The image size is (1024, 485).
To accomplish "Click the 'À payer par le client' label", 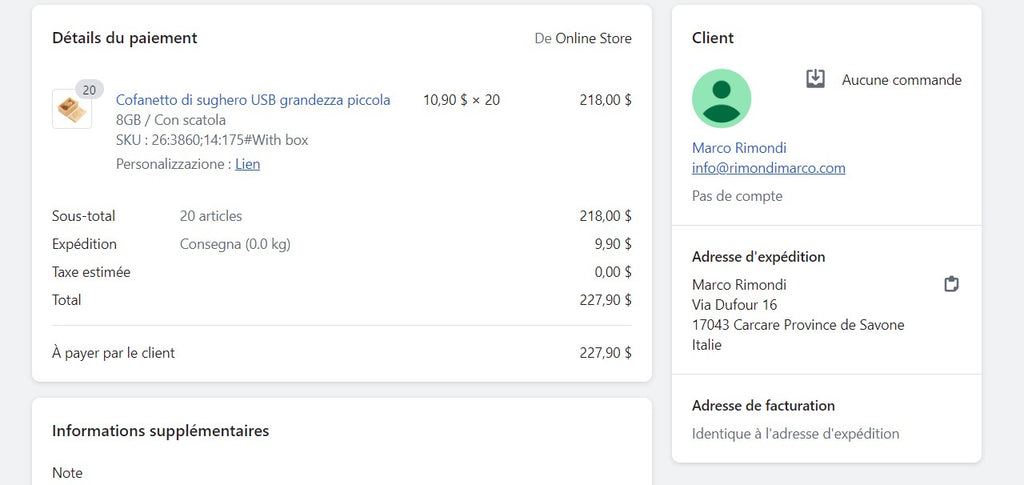I will point(114,353).
